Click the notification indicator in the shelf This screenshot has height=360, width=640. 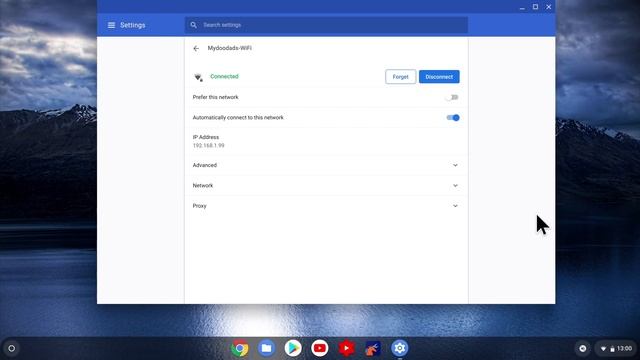point(583,349)
